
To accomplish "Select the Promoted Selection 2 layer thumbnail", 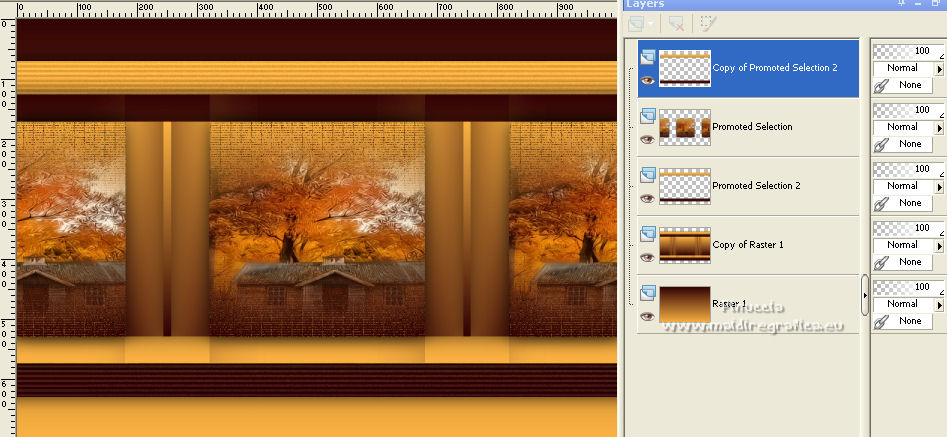I will click(x=685, y=187).
